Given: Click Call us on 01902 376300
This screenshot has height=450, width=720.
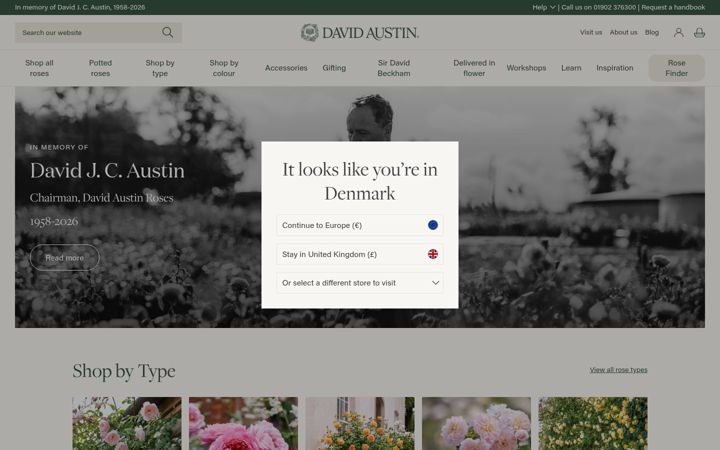Looking at the screenshot, I should point(598,7).
